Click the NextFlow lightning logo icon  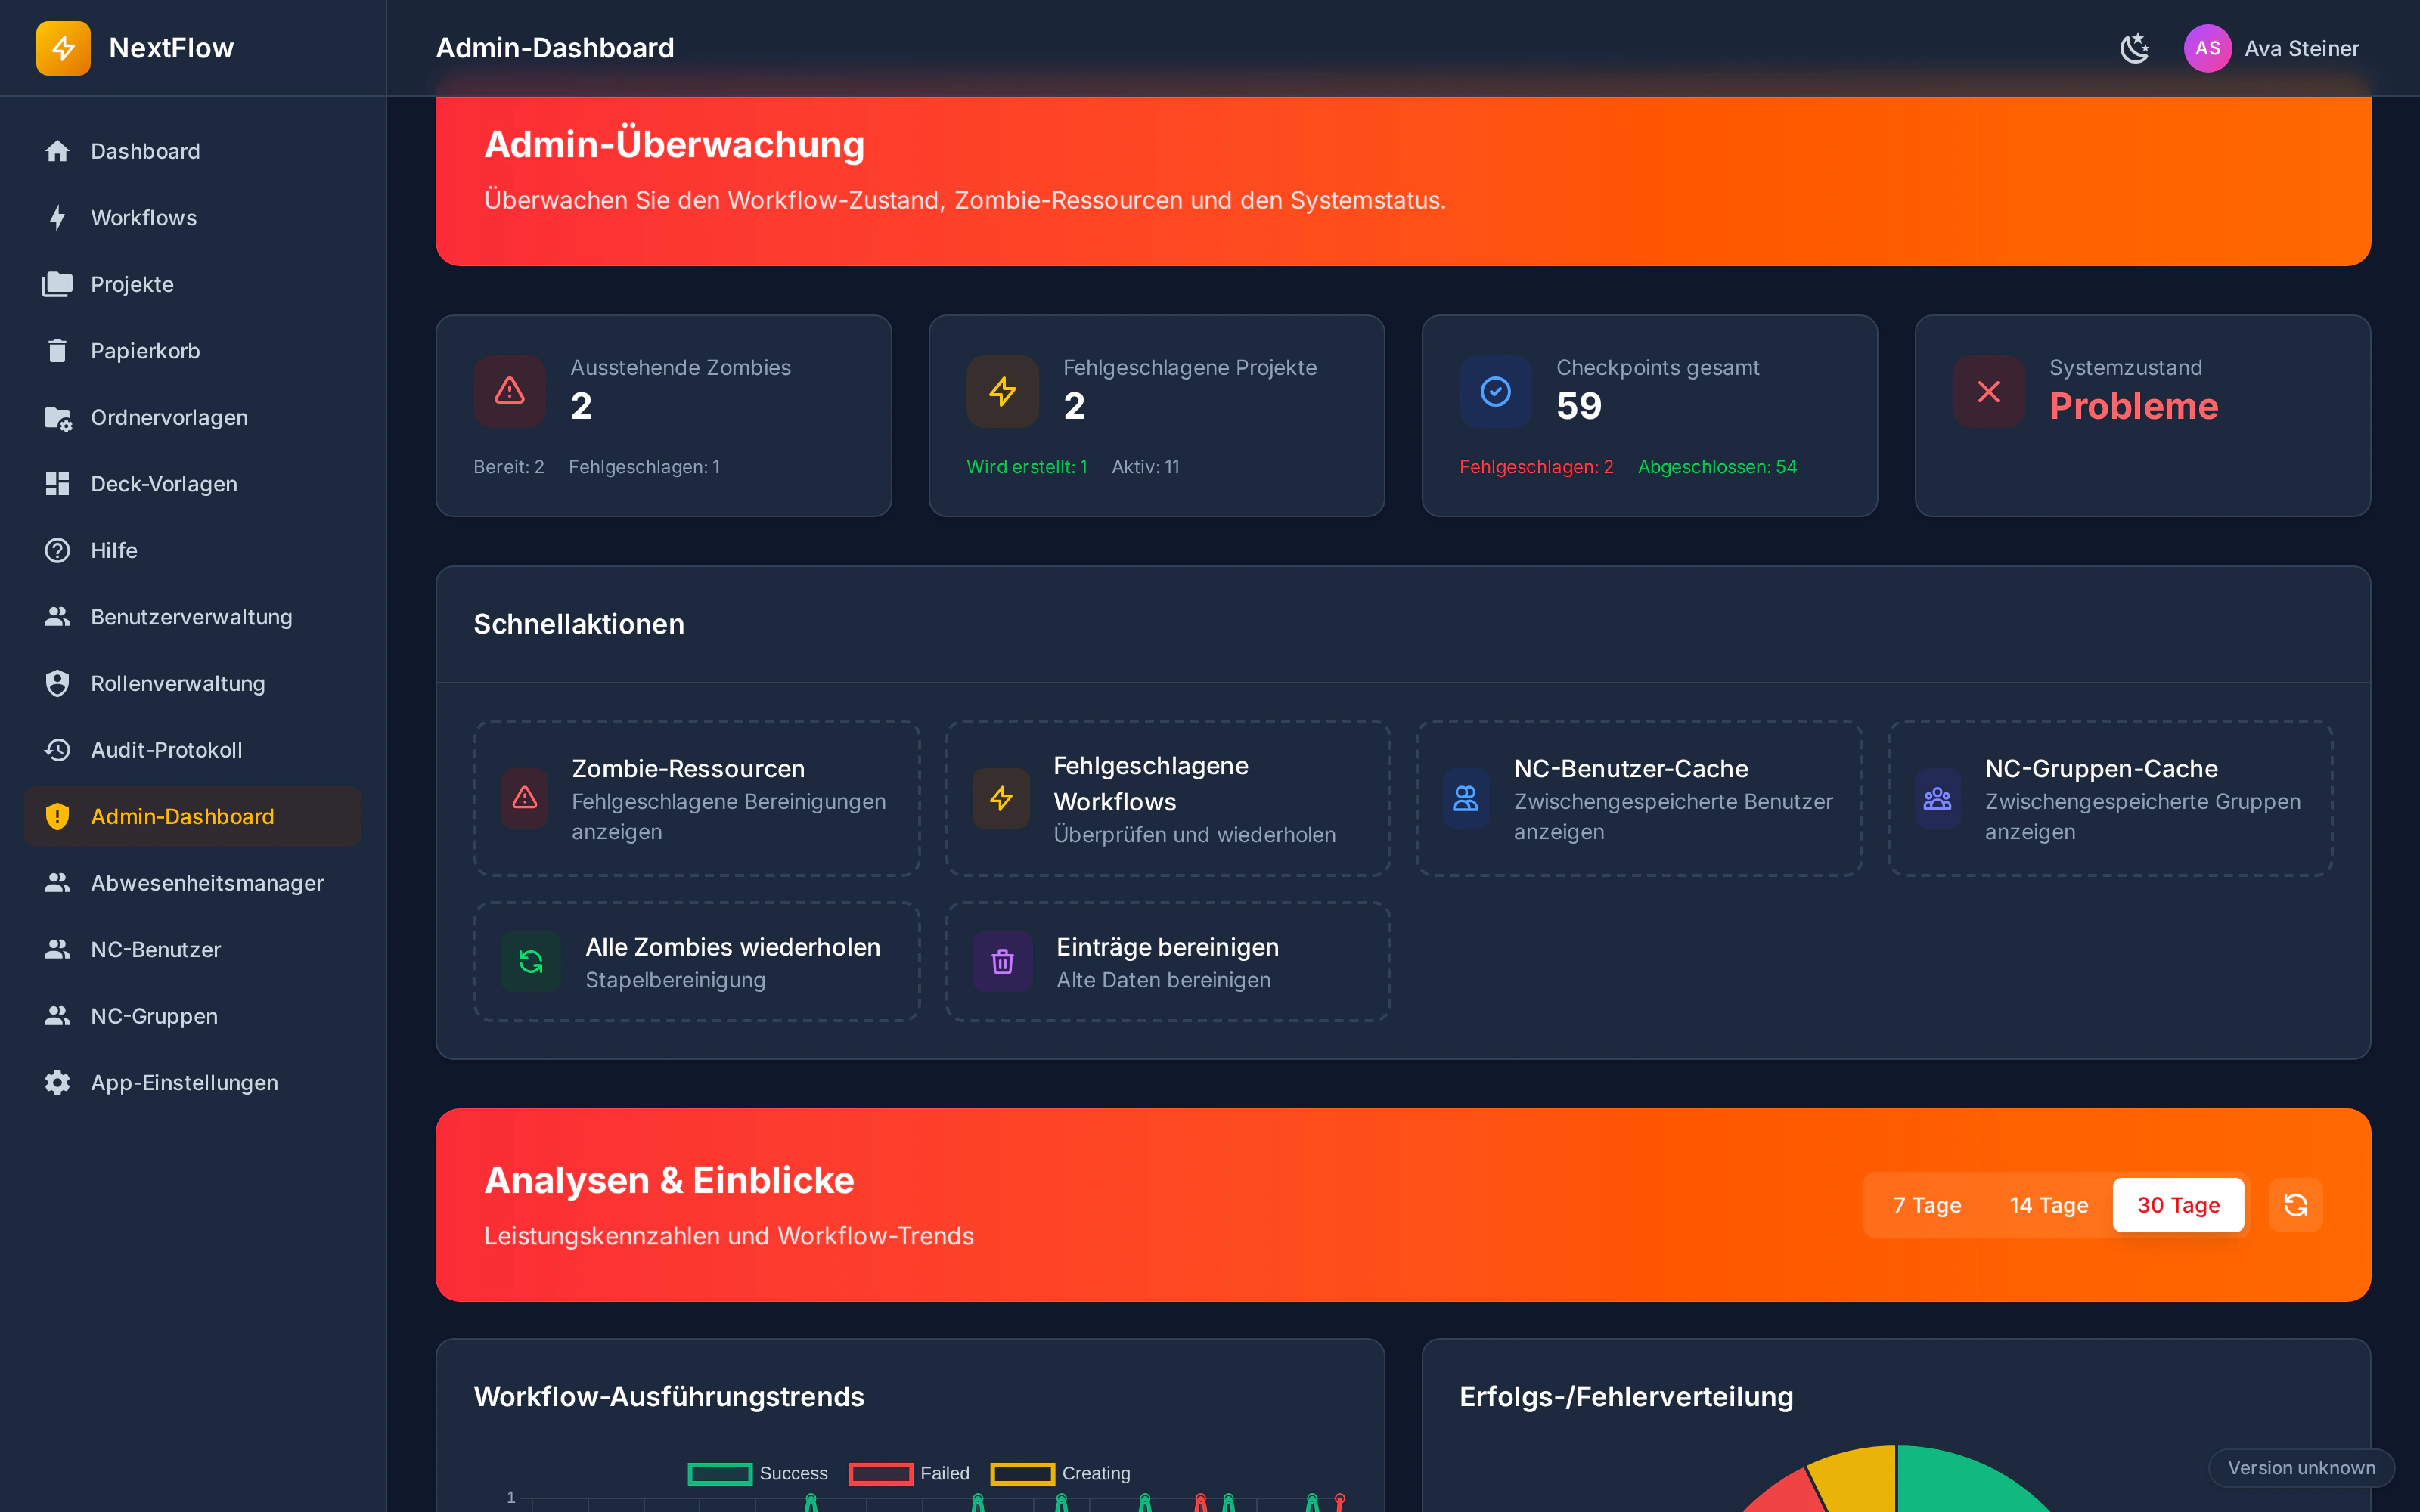click(x=63, y=48)
